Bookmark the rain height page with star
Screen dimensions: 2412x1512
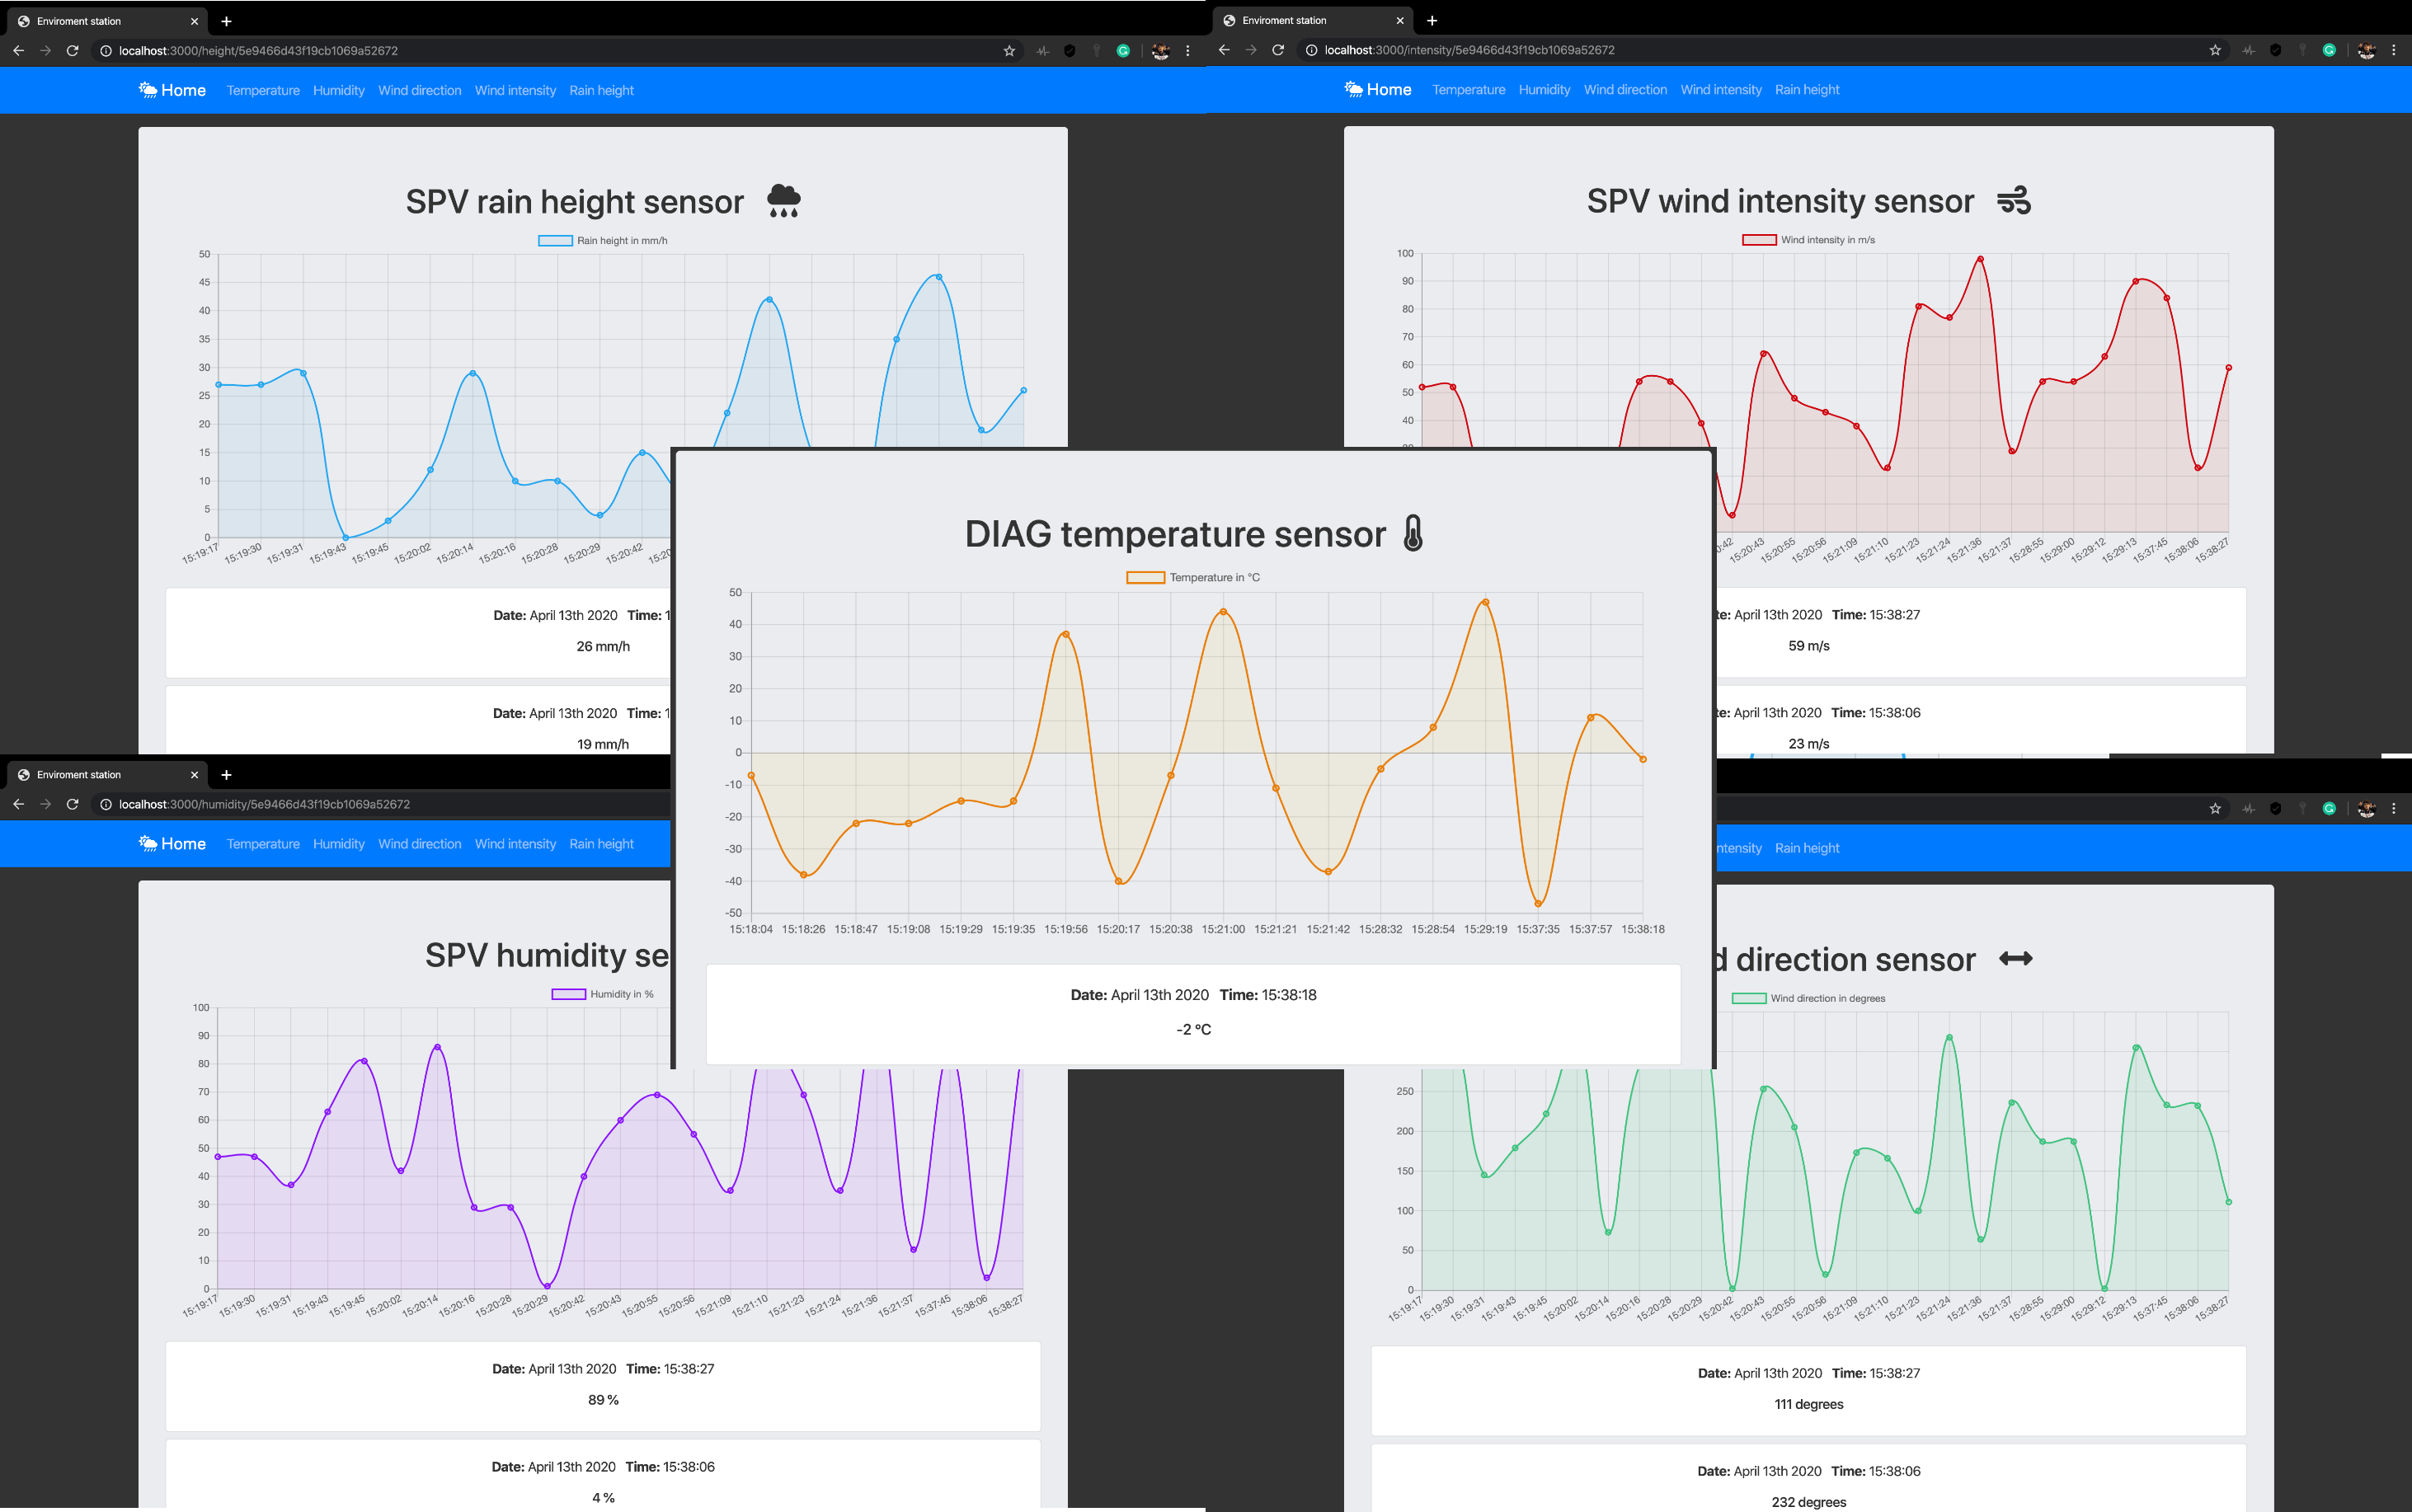1009,50
